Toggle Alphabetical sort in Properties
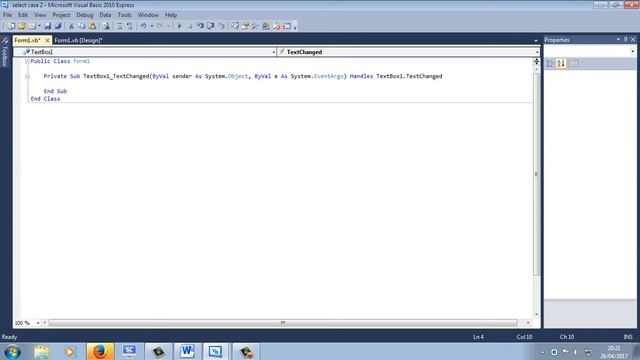 561,64
